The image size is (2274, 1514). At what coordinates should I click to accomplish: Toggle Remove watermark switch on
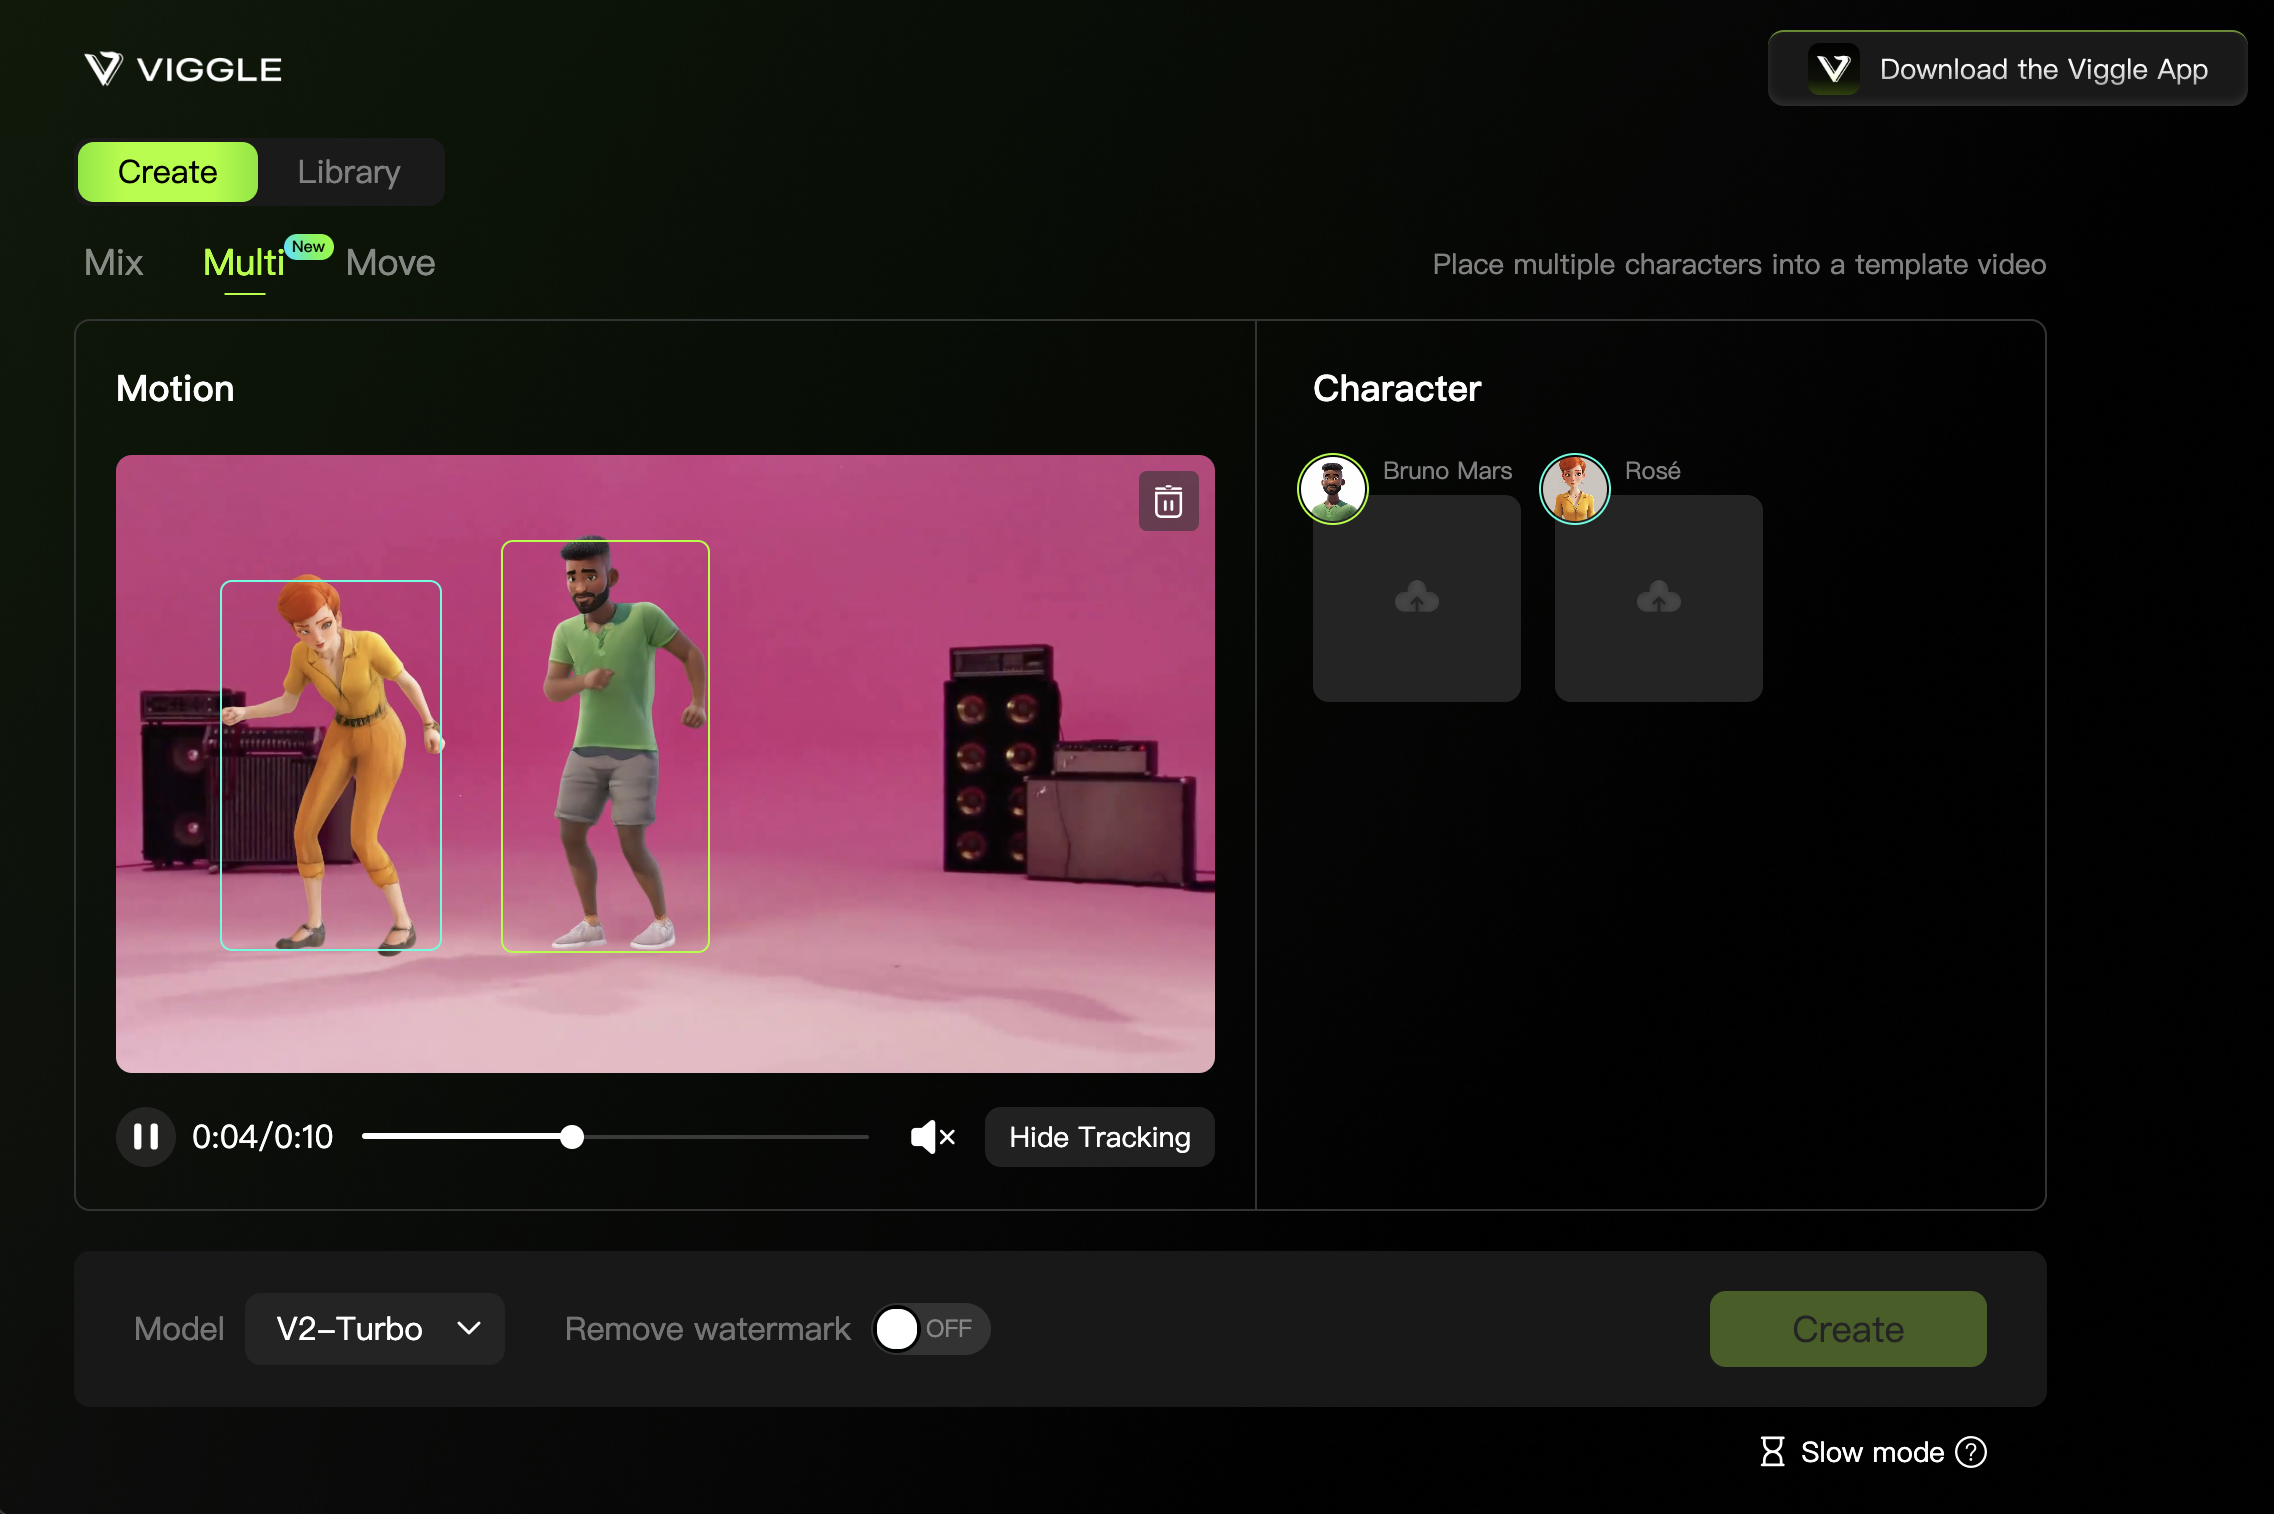(930, 1329)
